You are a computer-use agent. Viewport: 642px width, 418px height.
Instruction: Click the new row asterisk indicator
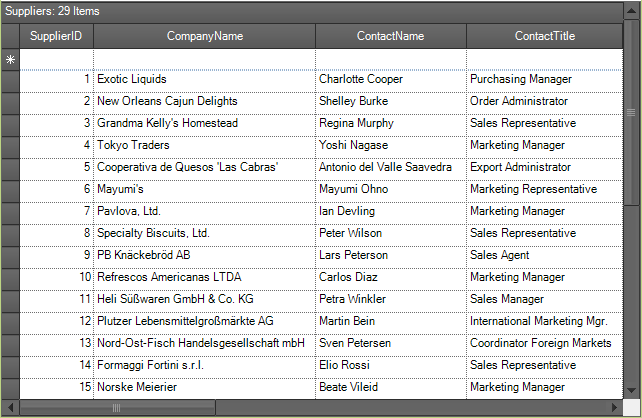(x=10, y=60)
